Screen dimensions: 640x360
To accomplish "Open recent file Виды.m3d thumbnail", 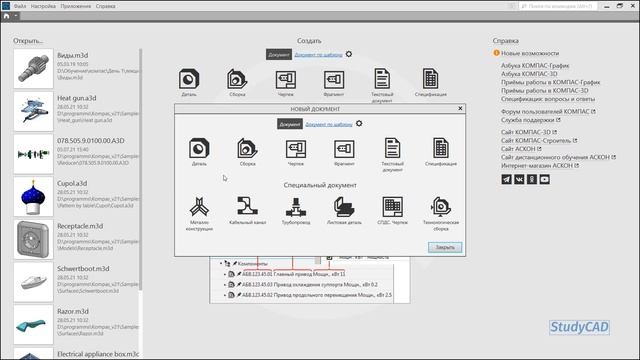I will click(x=33, y=69).
